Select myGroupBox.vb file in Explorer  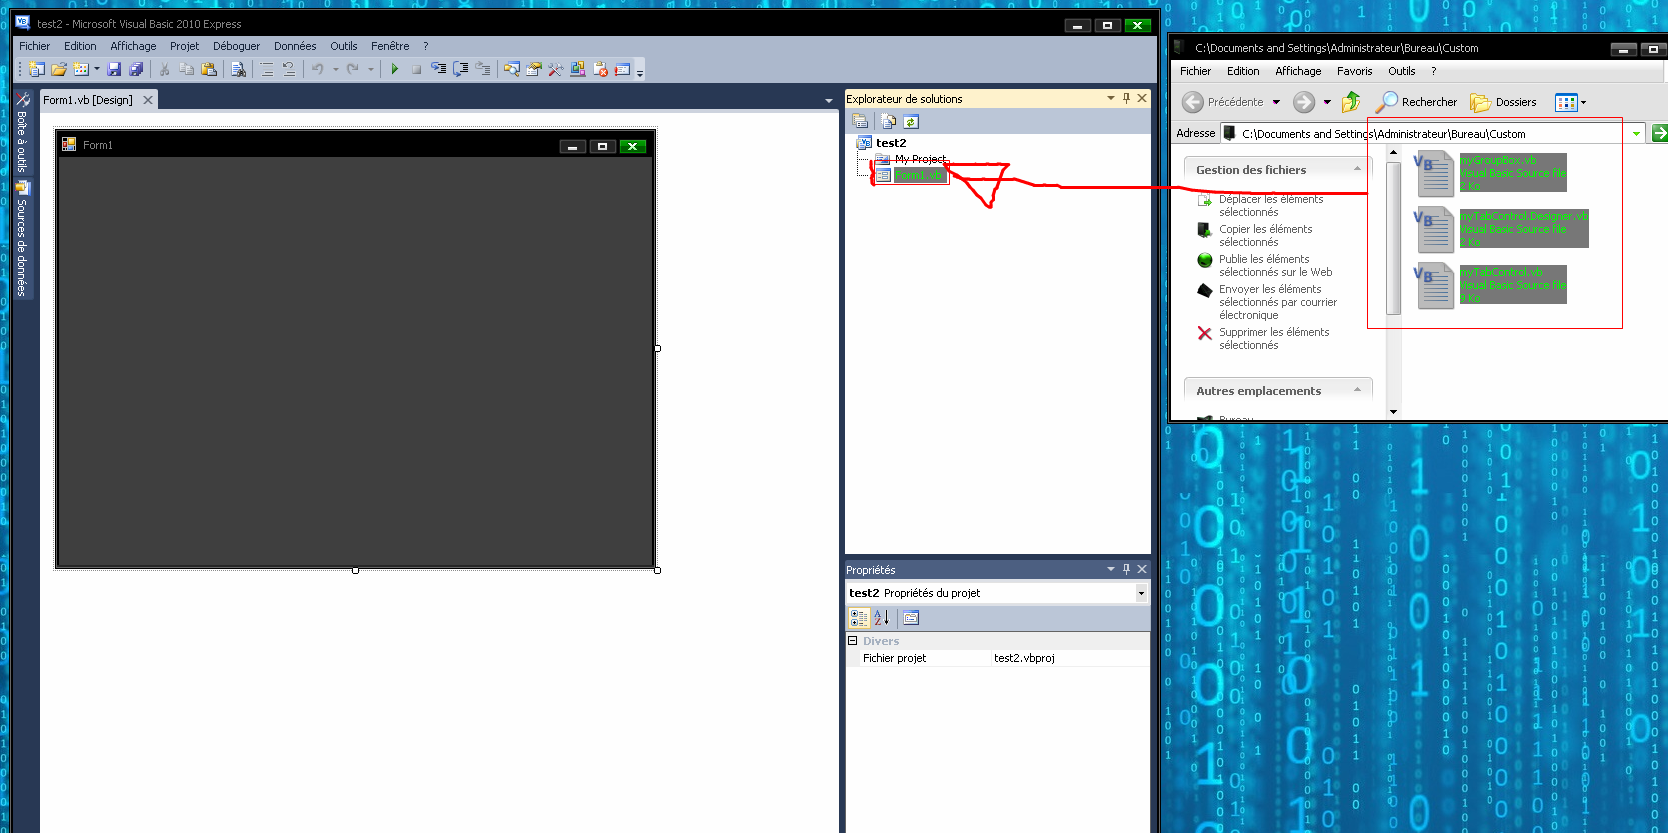1490,173
